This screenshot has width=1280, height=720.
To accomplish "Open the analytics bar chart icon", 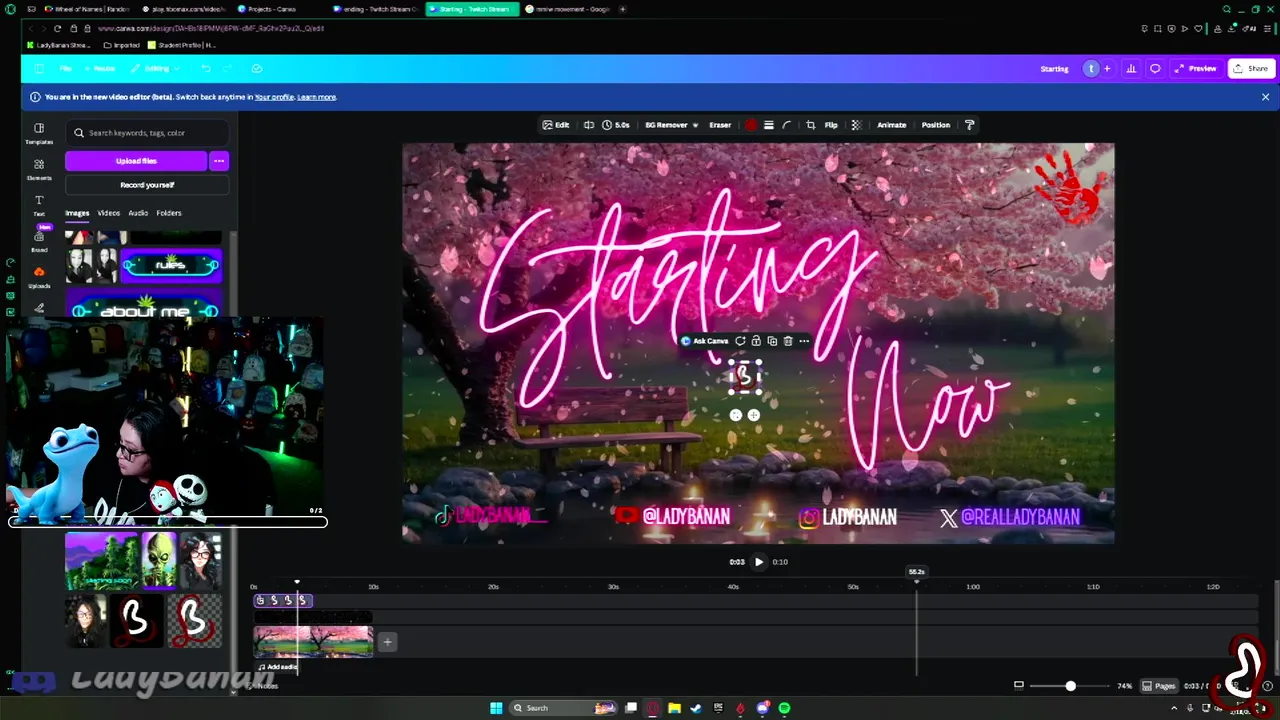I will [1131, 69].
